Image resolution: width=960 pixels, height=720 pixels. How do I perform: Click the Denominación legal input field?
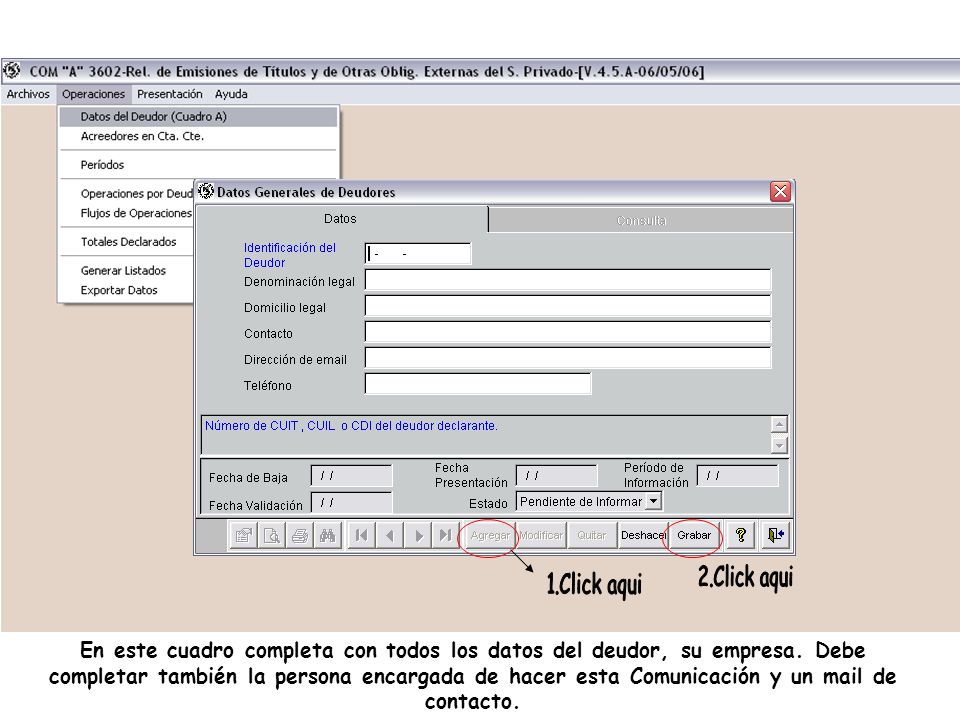point(568,280)
